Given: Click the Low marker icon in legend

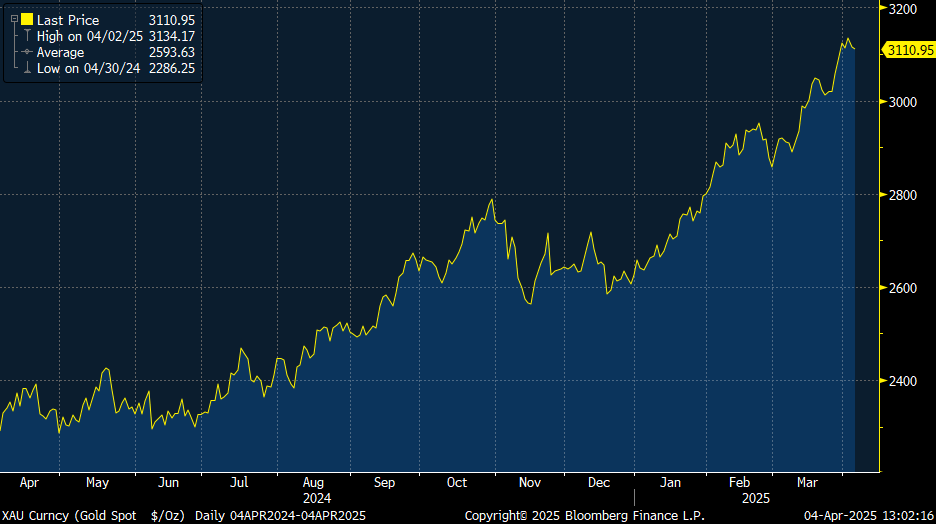Looking at the screenshot, I should tap(27, 68).
